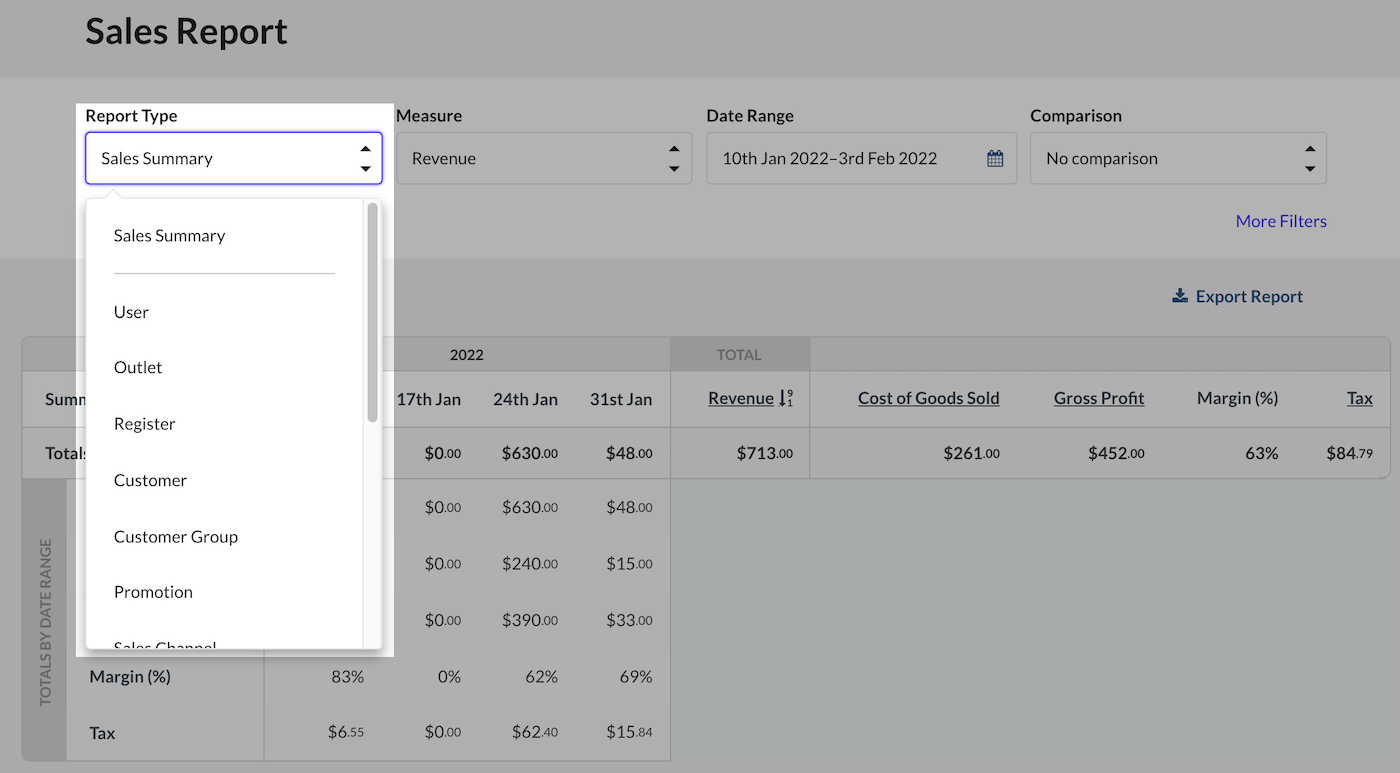
Task: Open the More Filters link
Action: [x=1280, y=221]
